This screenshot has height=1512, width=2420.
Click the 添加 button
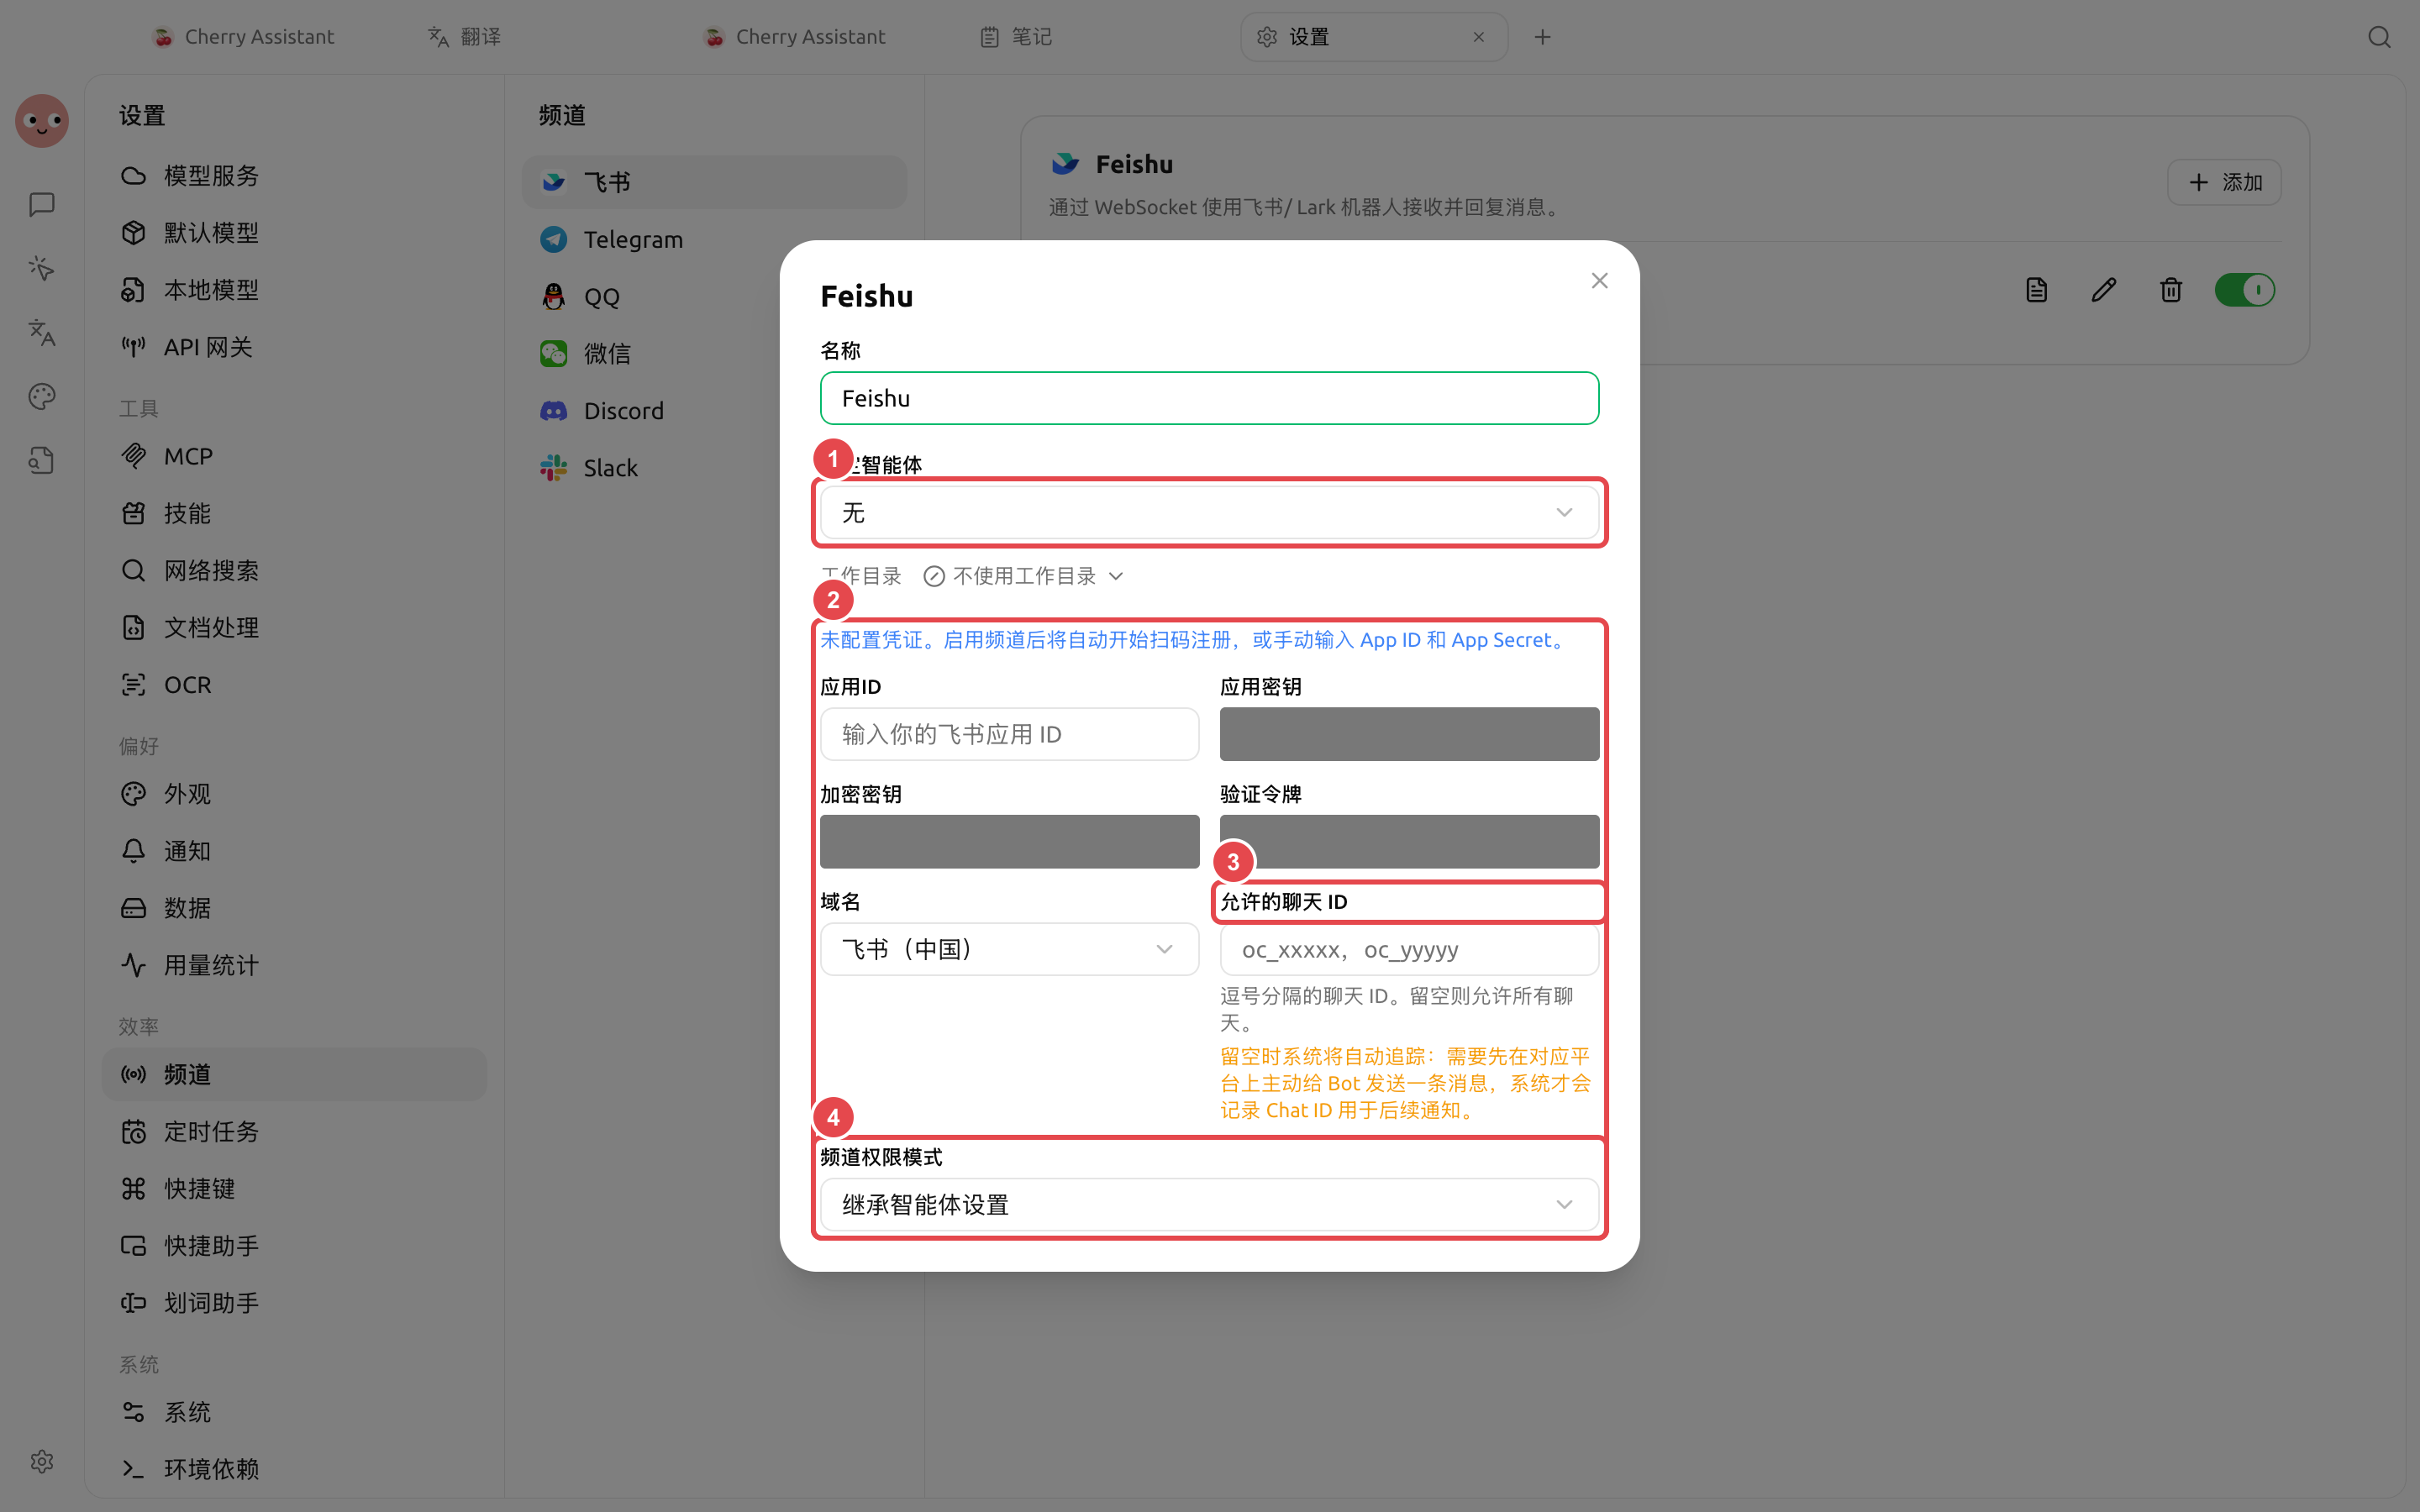tap(2224, 182)
